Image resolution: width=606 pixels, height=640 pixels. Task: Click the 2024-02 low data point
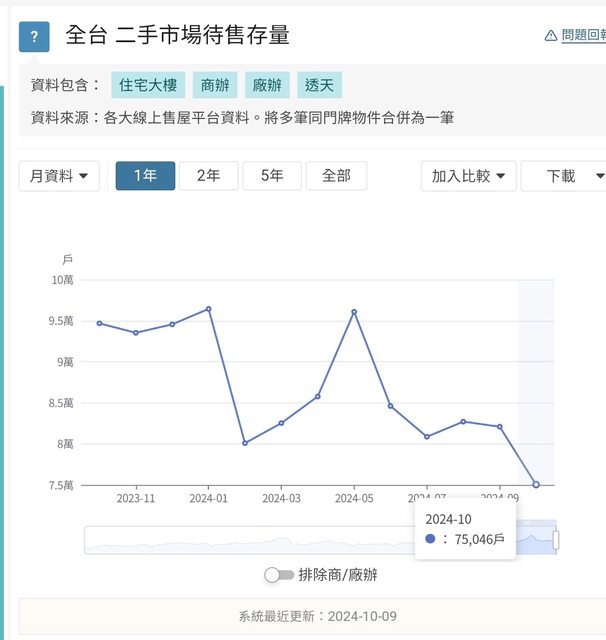coord(245,443)
